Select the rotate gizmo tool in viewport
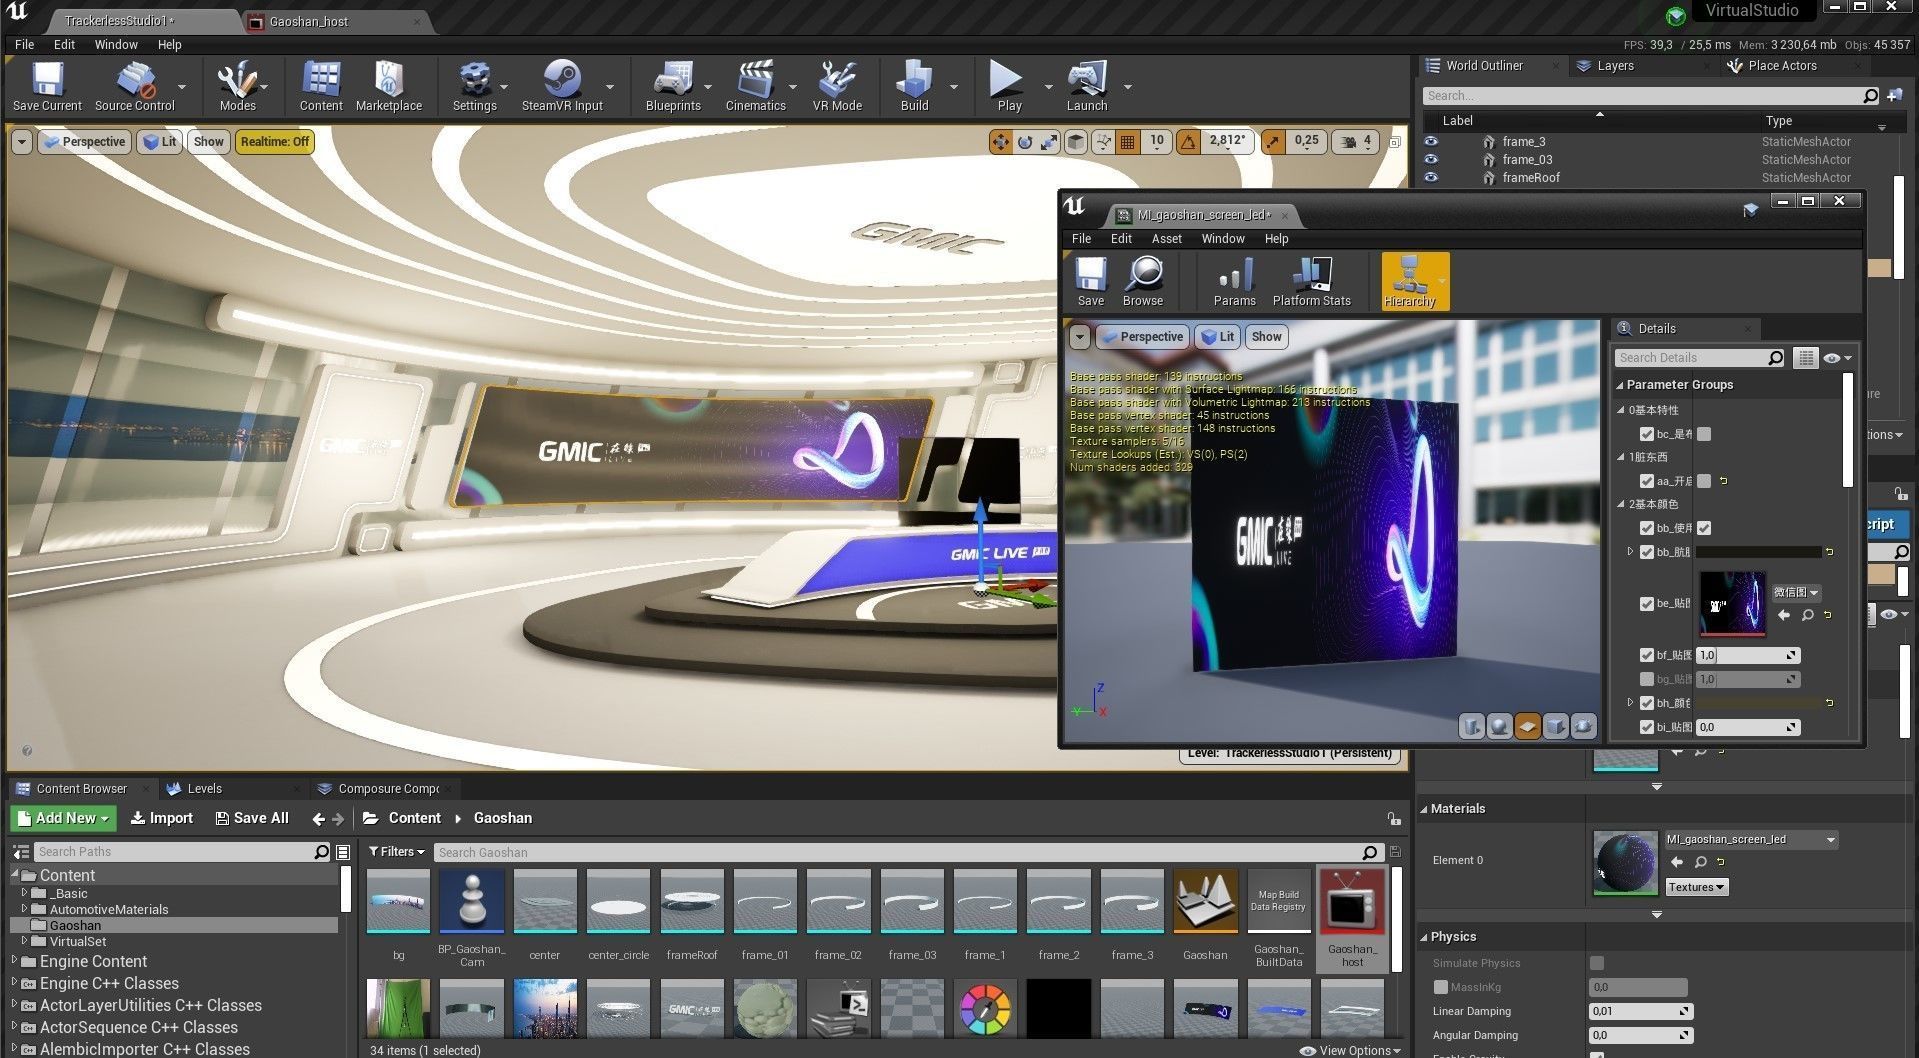 (1025, 142)
